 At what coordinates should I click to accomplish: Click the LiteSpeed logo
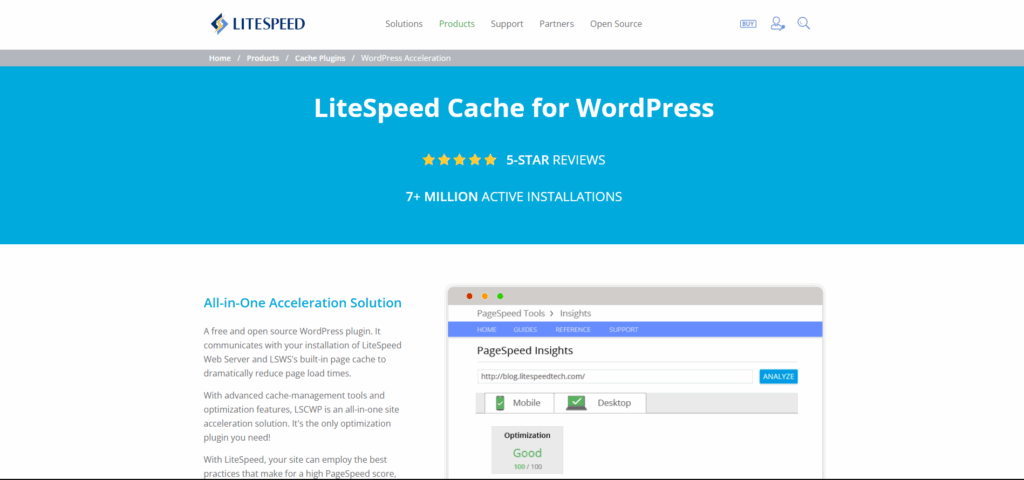pos(257,24)
